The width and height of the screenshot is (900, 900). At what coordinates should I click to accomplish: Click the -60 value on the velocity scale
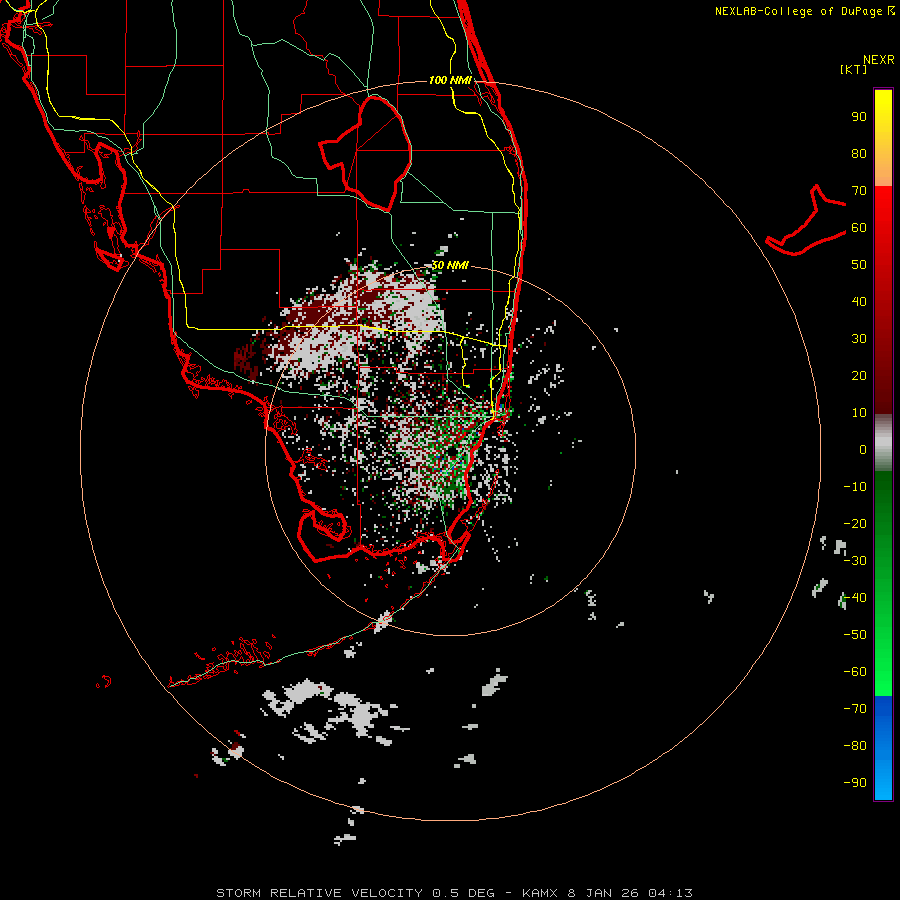tap(855, 672)
